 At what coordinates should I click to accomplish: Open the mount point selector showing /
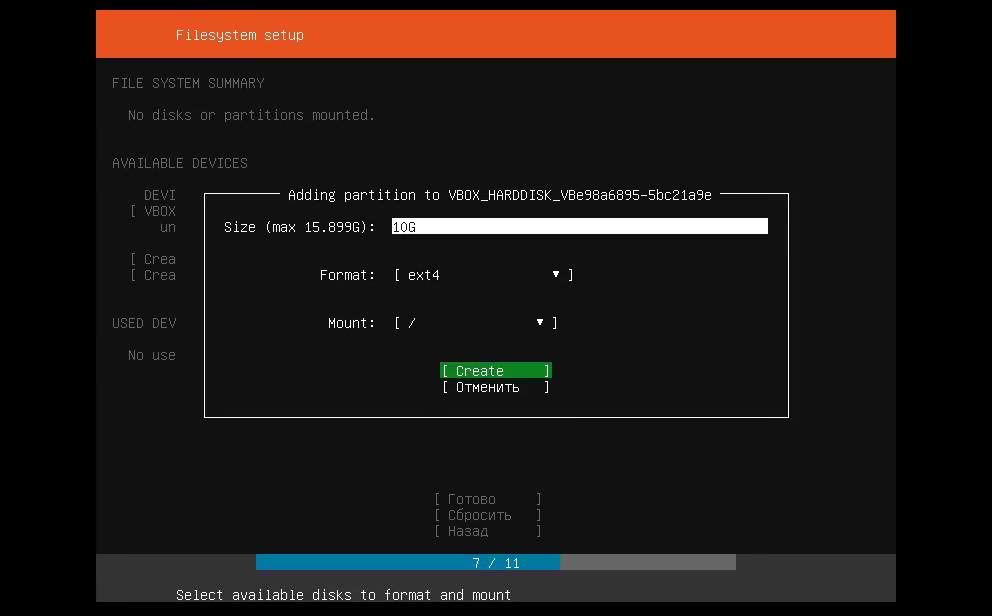point(475,323)
